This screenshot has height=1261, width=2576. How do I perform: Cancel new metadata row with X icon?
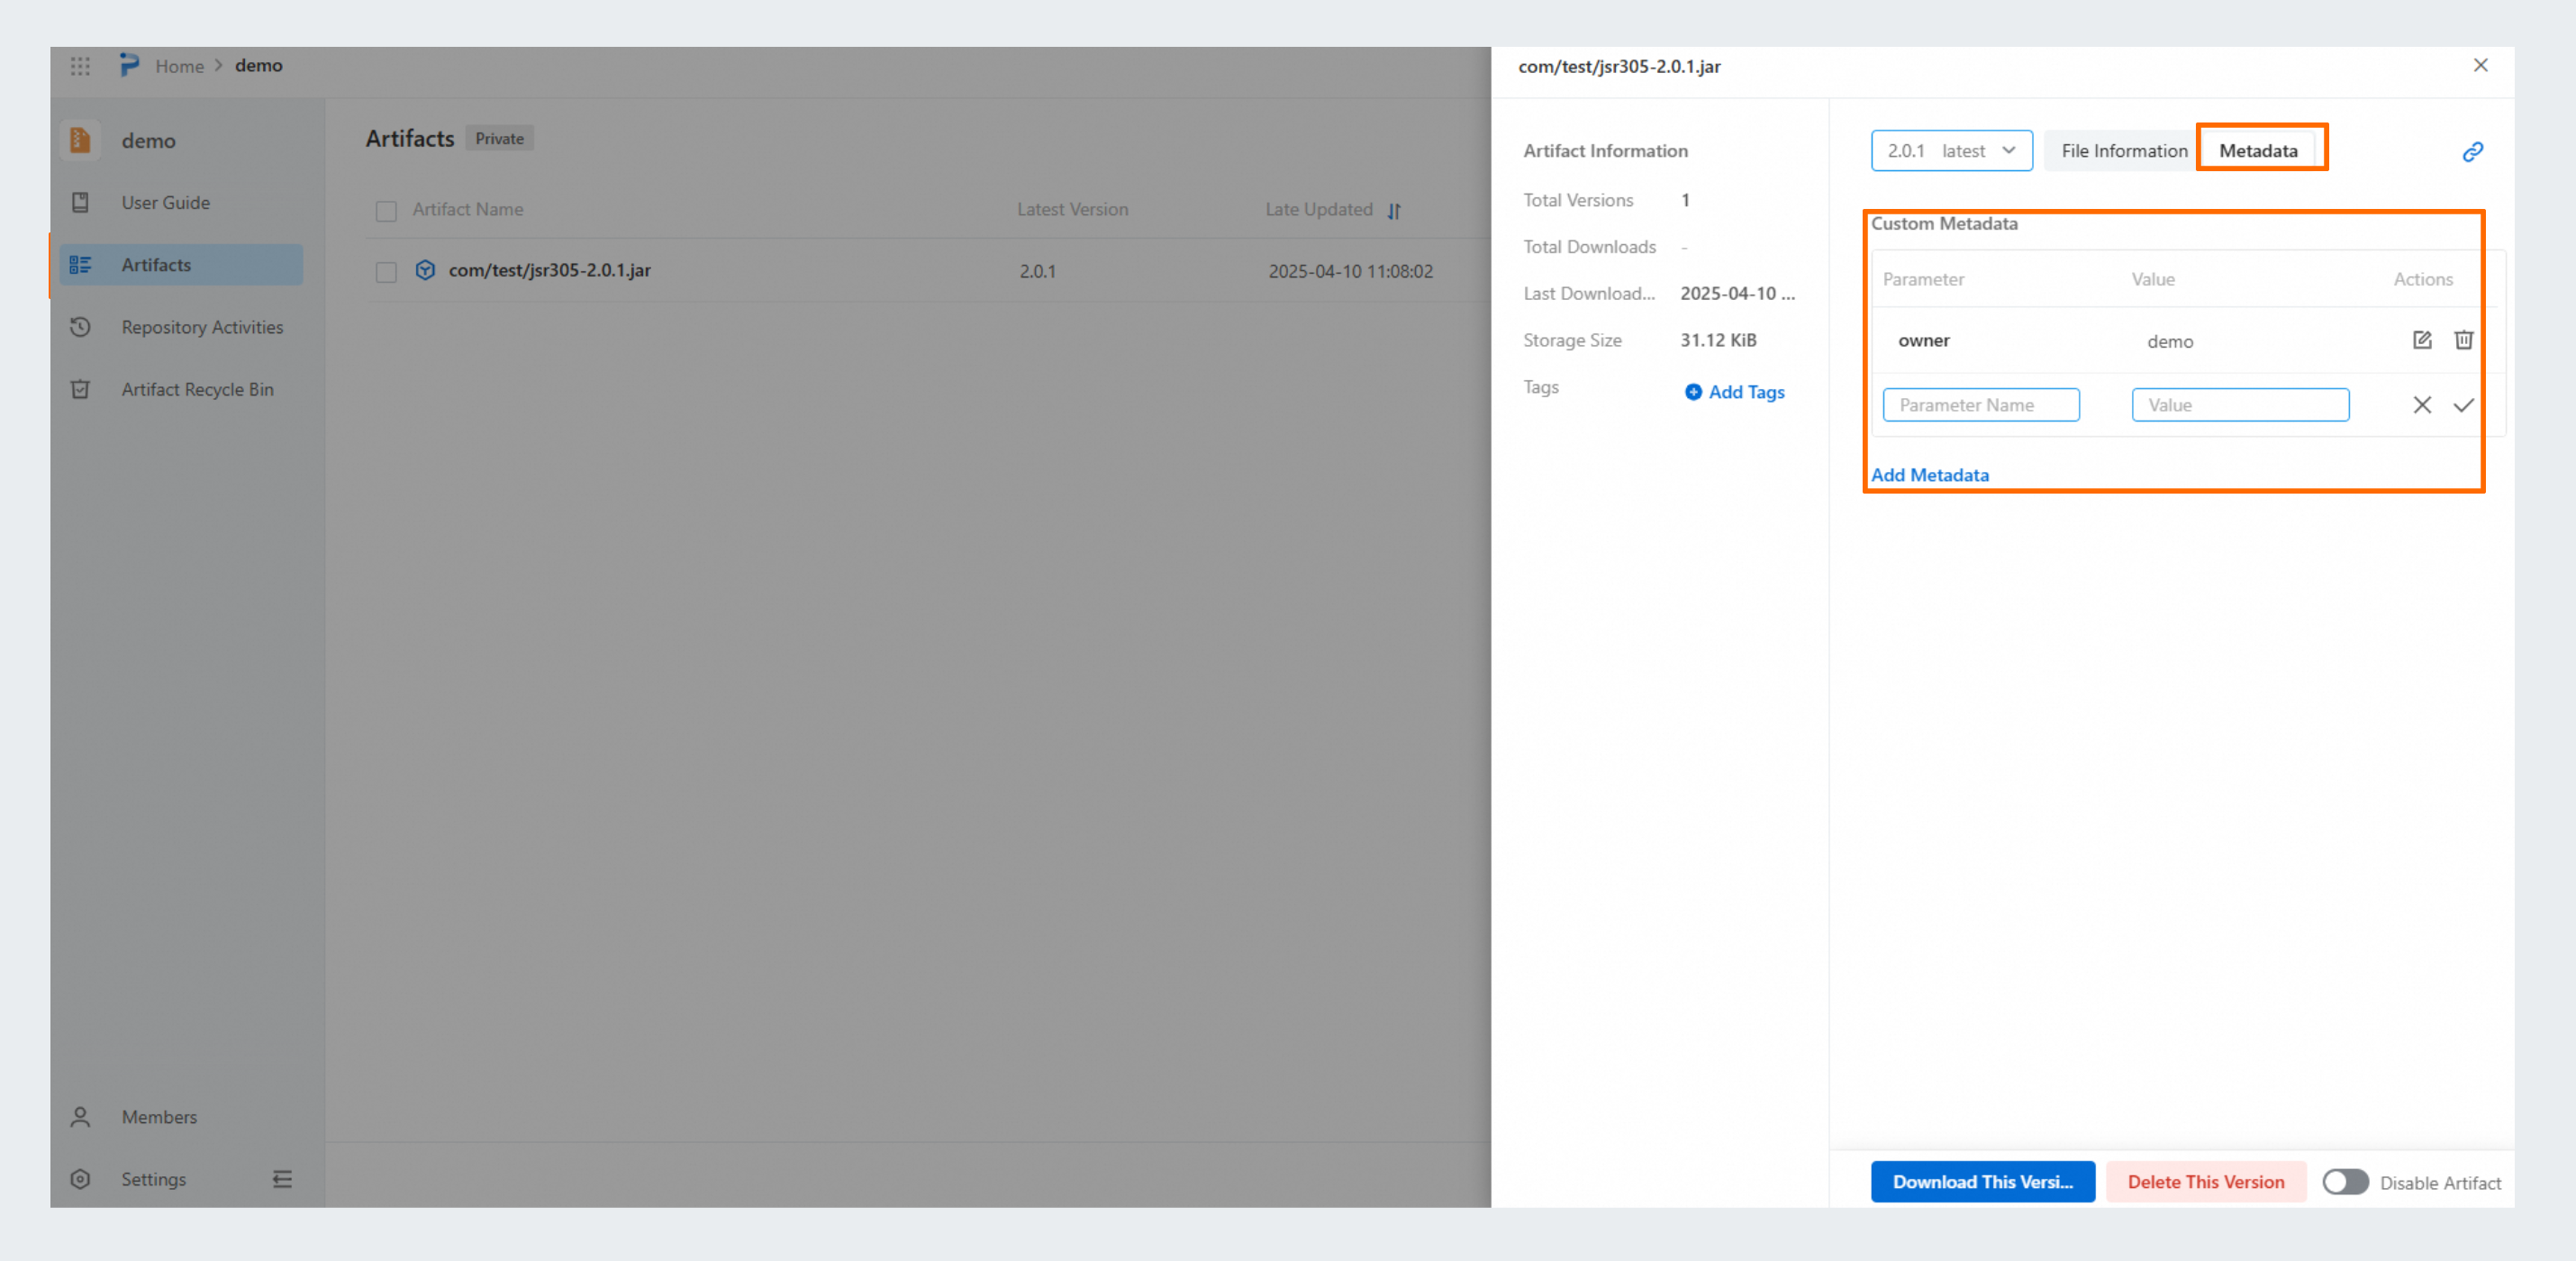tap(2421, 405)
